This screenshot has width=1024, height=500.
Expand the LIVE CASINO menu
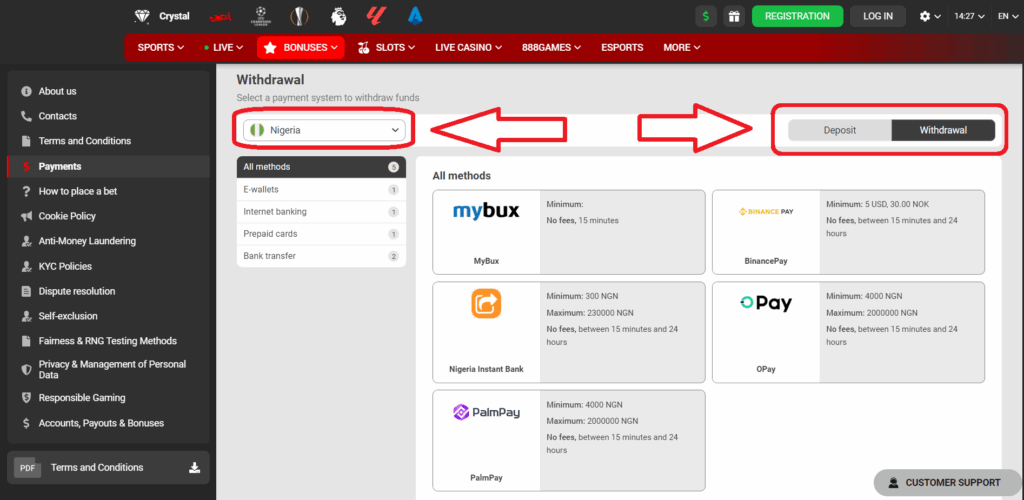click(x=468, y=48)
